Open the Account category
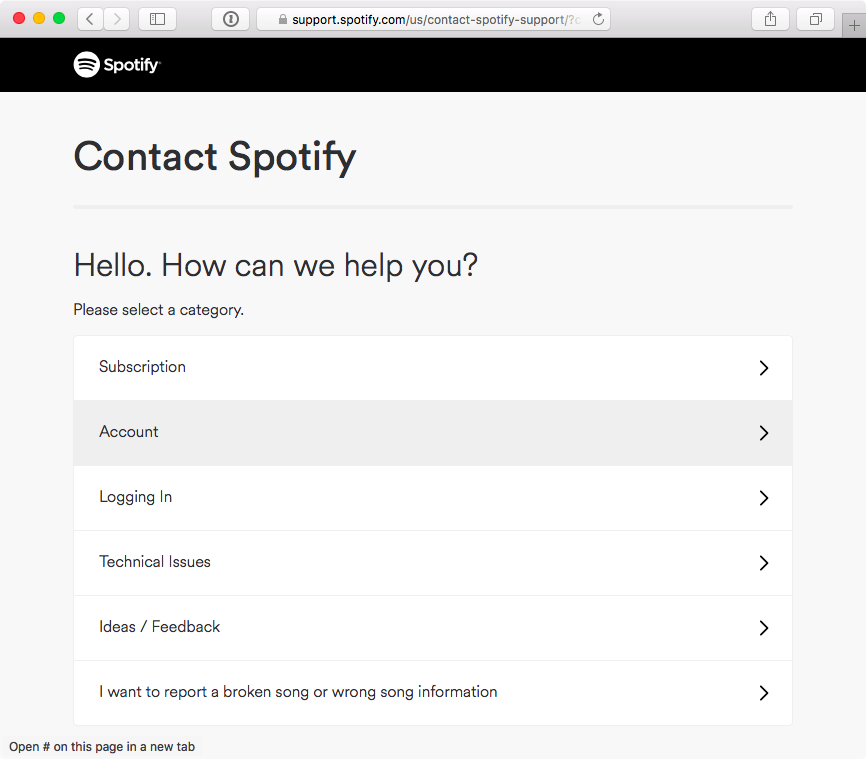 point(433,433)
